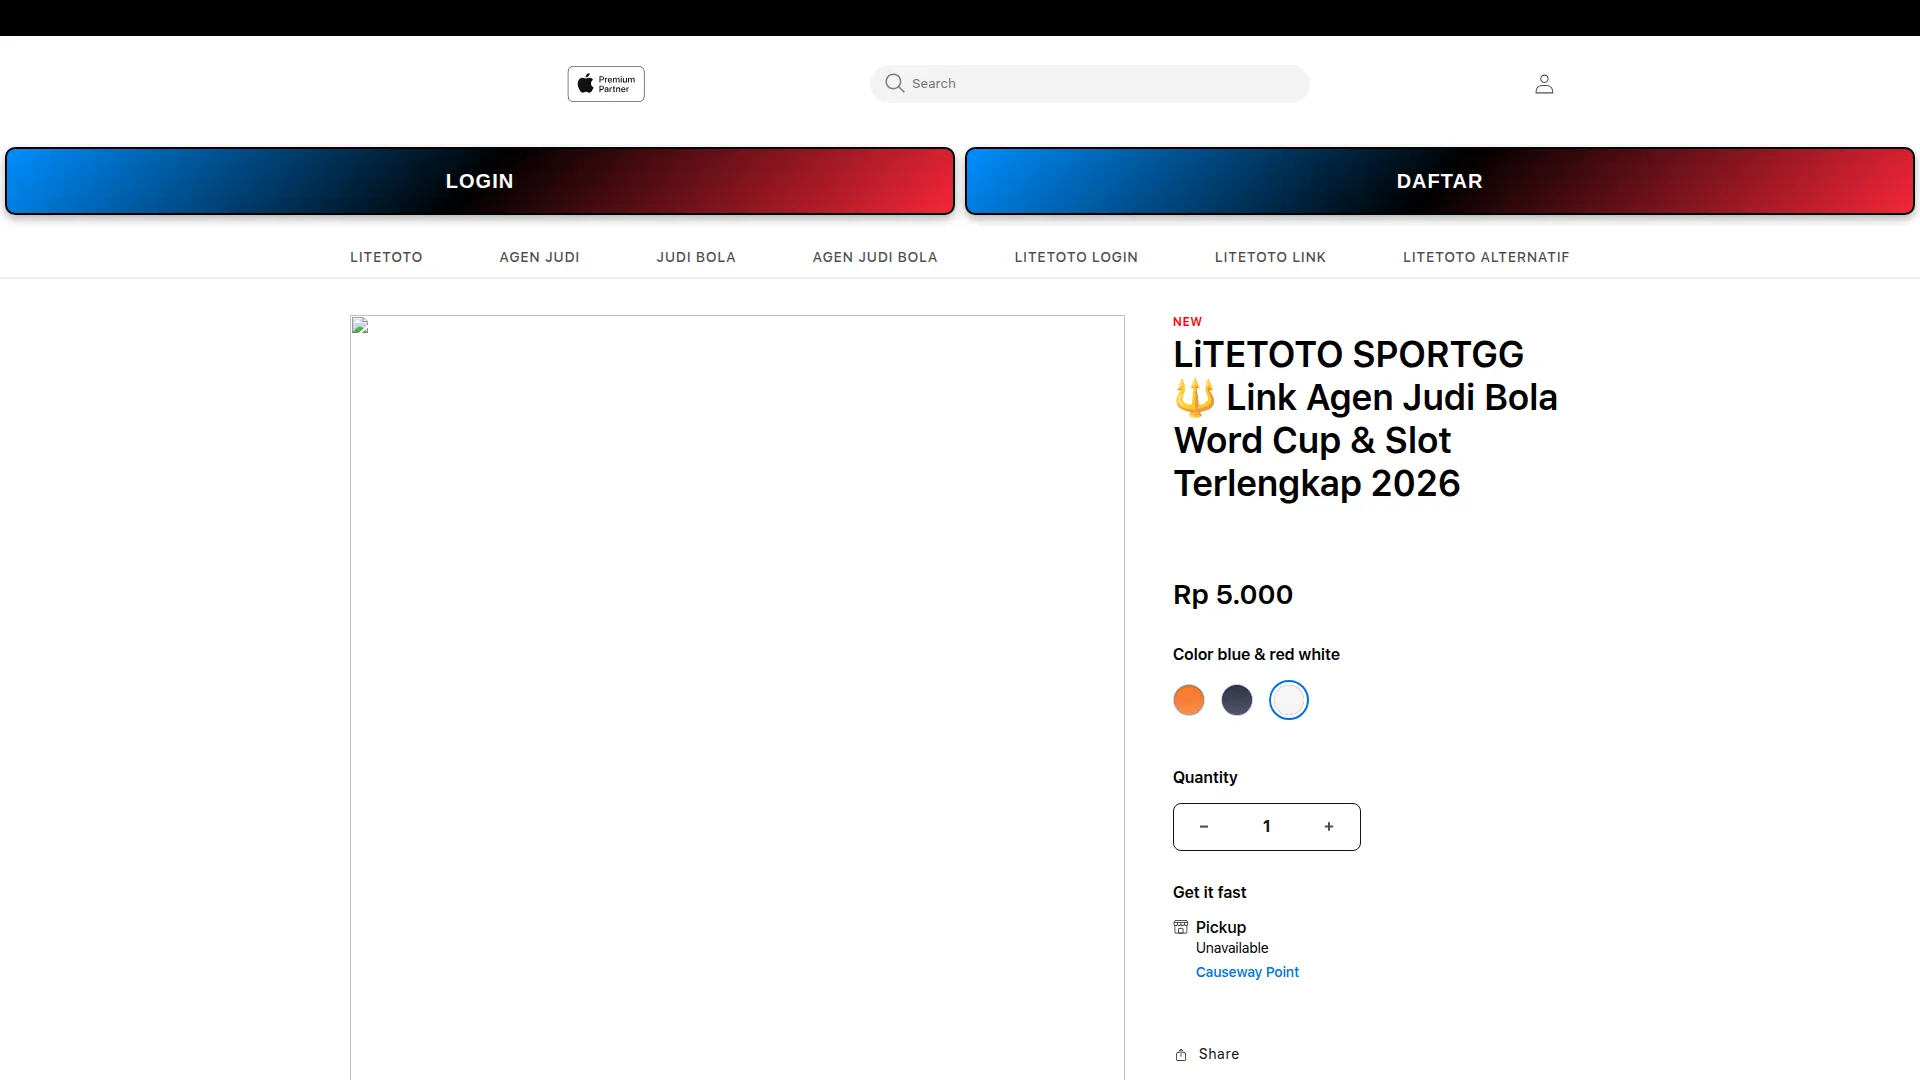Select the dark navy color swatch

click(x=1237, y=700)
